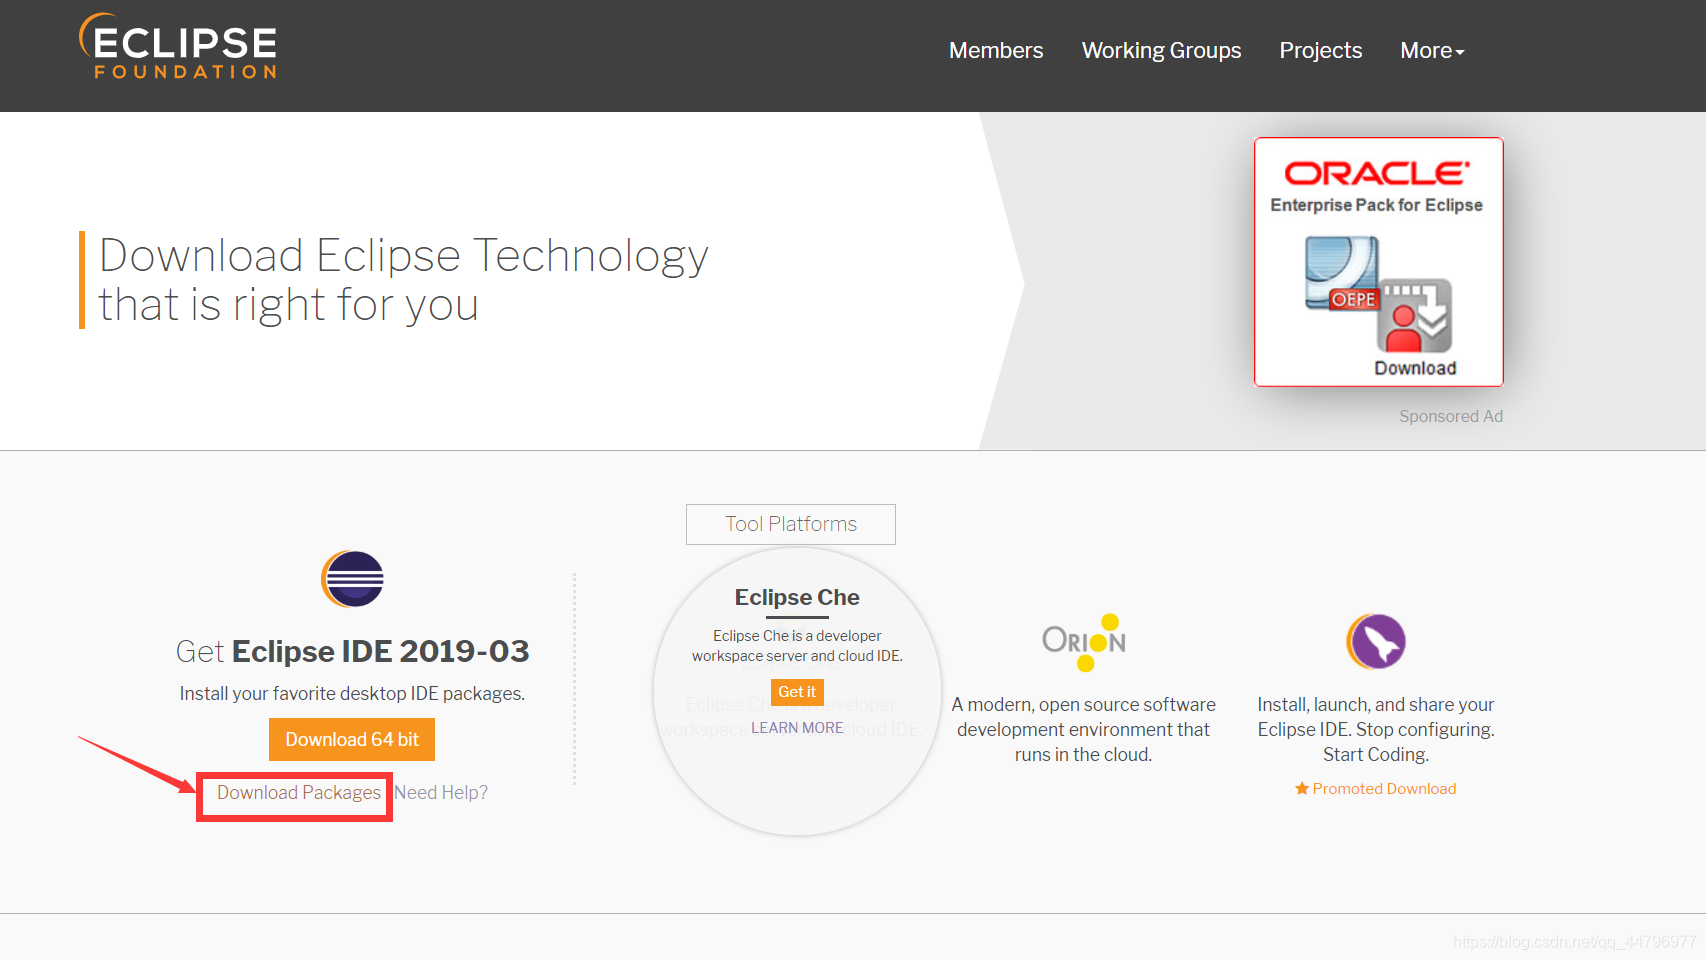Click the Download 64 bit button
The height and width of the screenshot is (960, 1706).
[x=352, y=739]
